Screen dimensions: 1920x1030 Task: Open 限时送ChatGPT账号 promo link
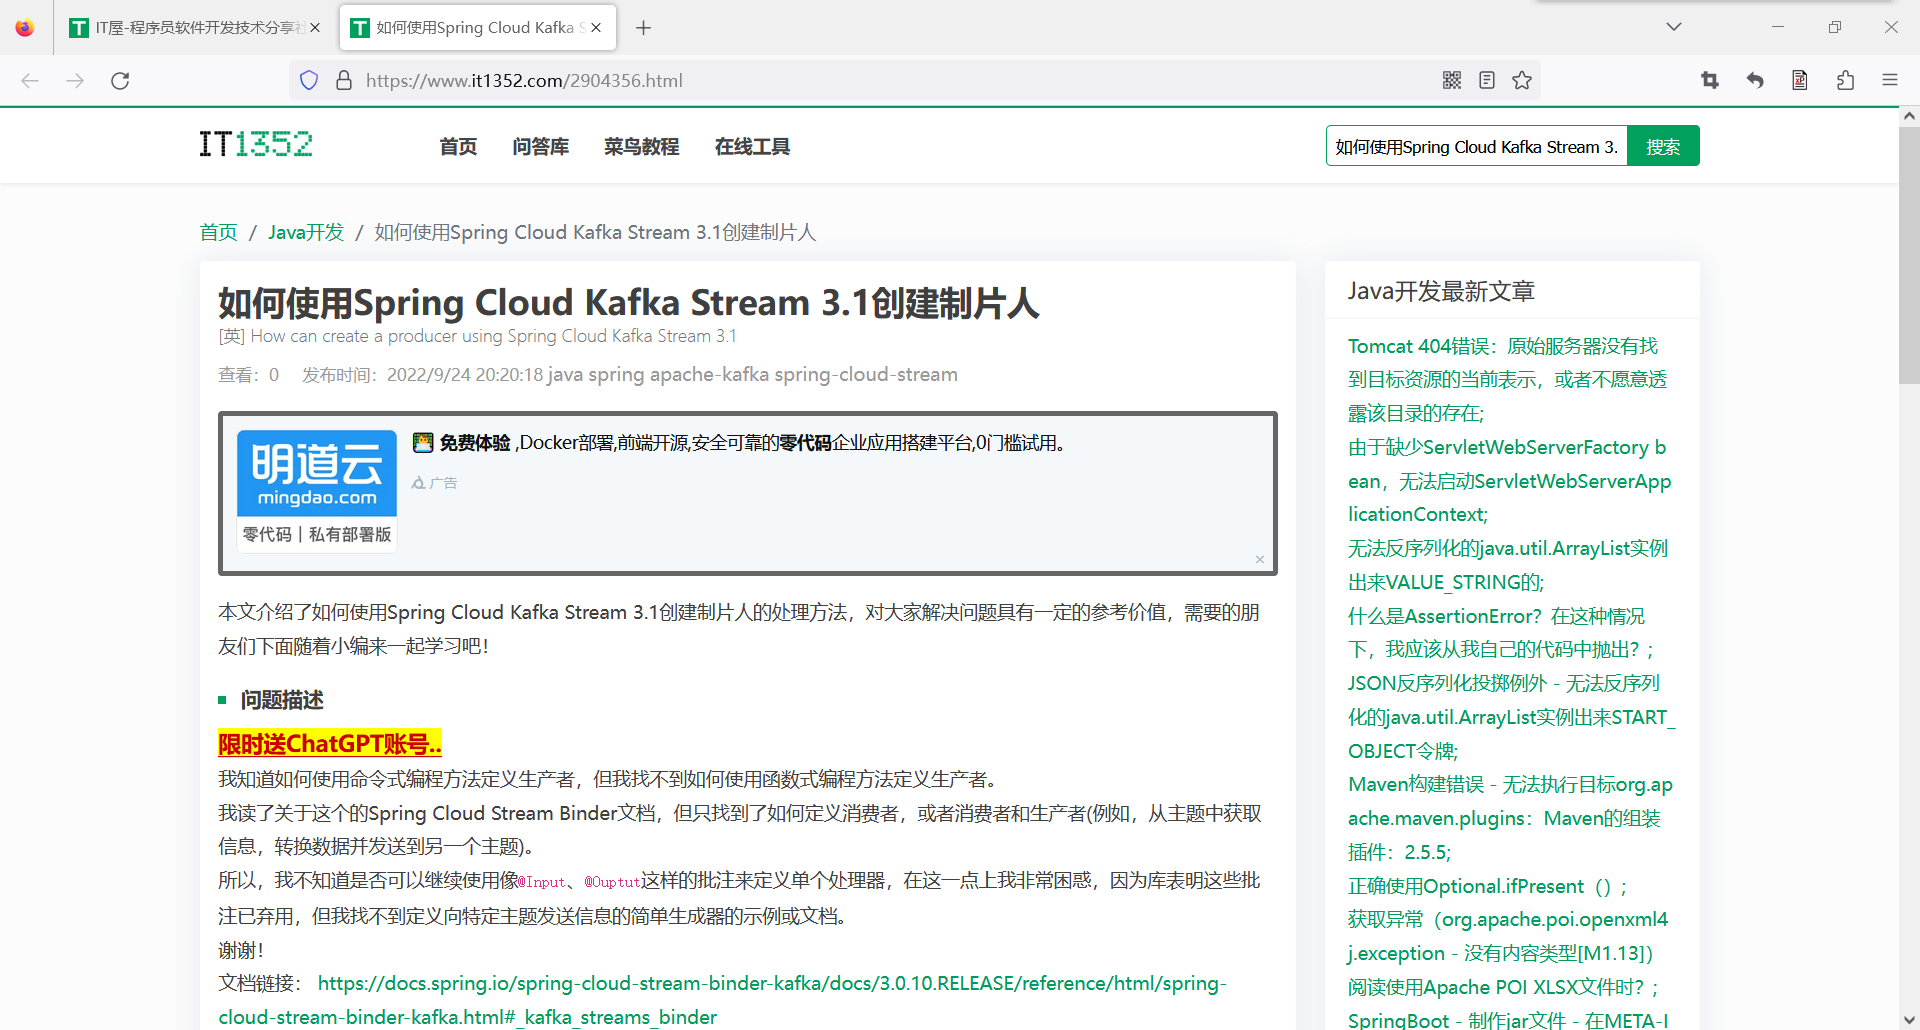[330, 744]
